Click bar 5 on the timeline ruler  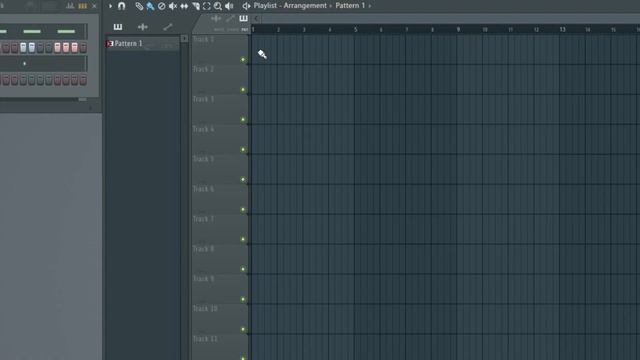[356, 29]
